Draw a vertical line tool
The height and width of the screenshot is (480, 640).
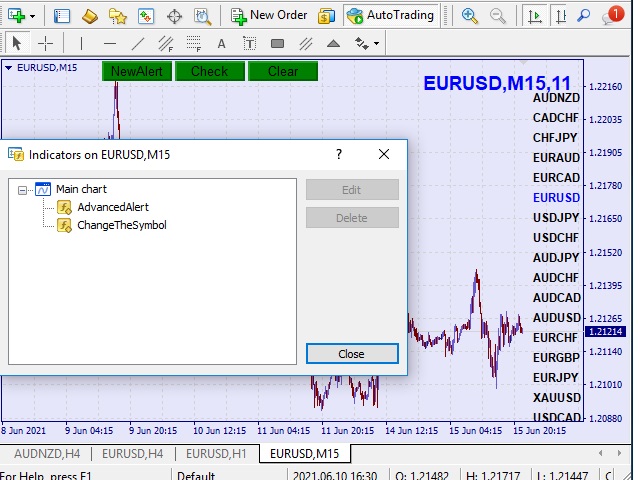click(x=80, y=44)
